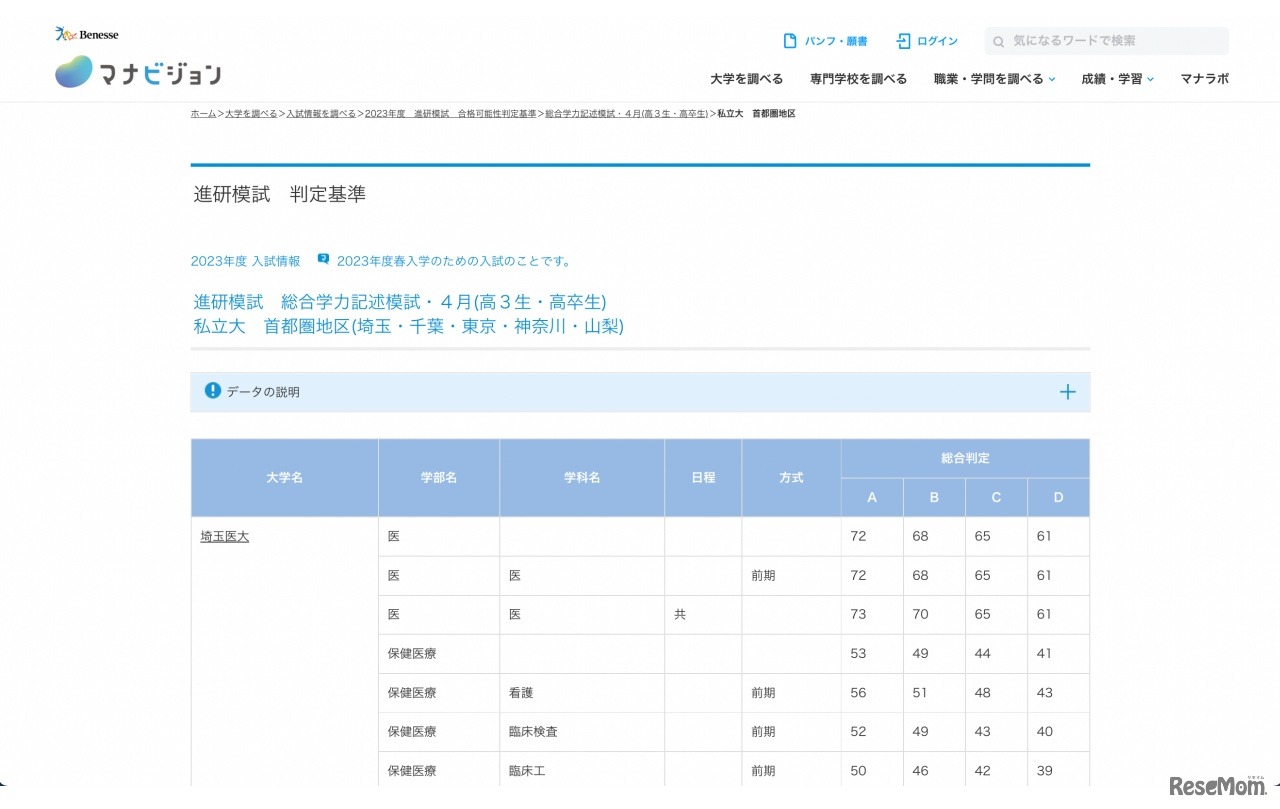The image size is (1280, 809).
Task: Click the question tooltip icon beside 2023年度 入試情報
Action: click(x=323, y=259)
